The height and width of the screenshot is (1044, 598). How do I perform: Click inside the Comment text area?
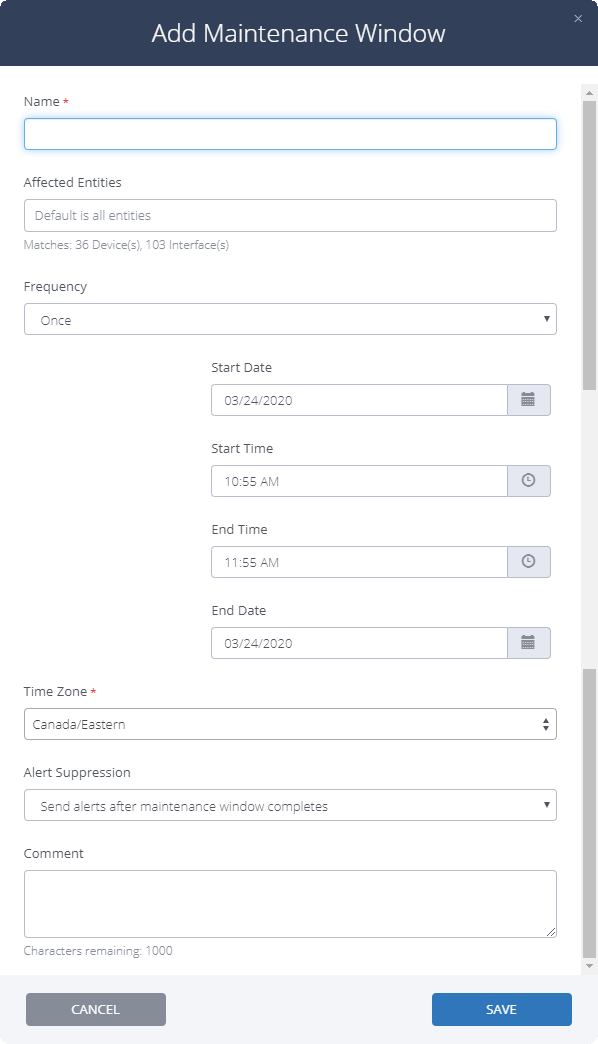coord(290,900)
